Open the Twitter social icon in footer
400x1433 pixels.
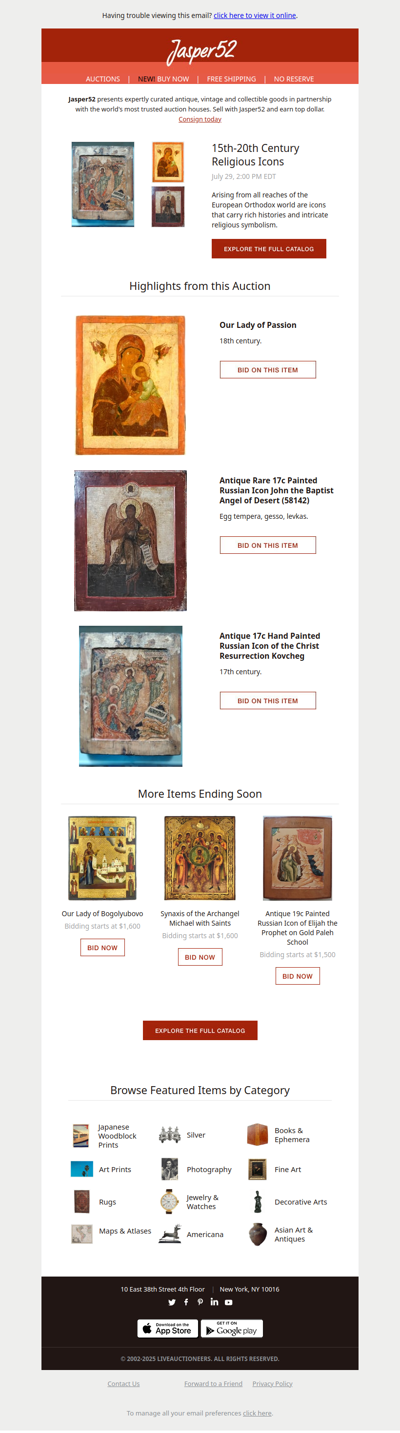[172, 1302]
